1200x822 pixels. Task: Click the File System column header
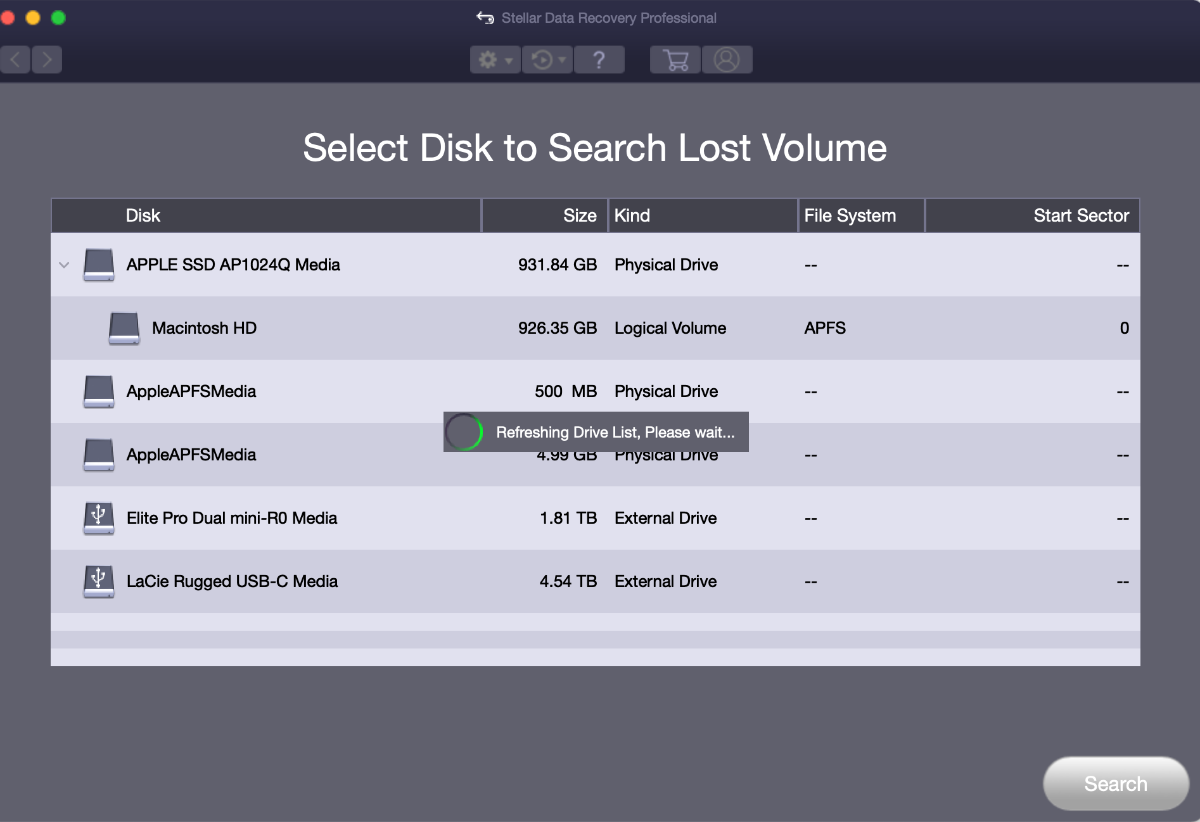[850, 215]
